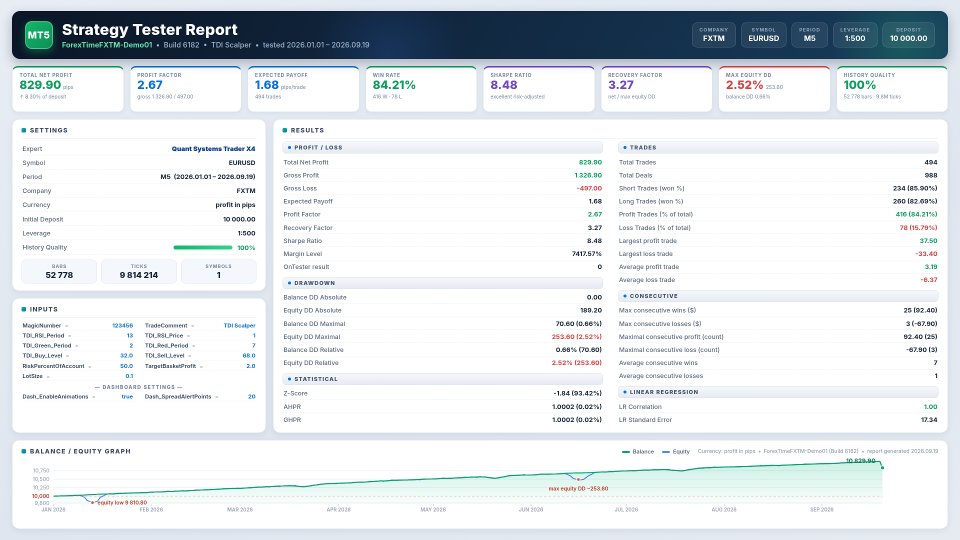Click the Long Trades value 260 (82.69%)
Screen dimensions: 960x540
click(x=915, y=201)
